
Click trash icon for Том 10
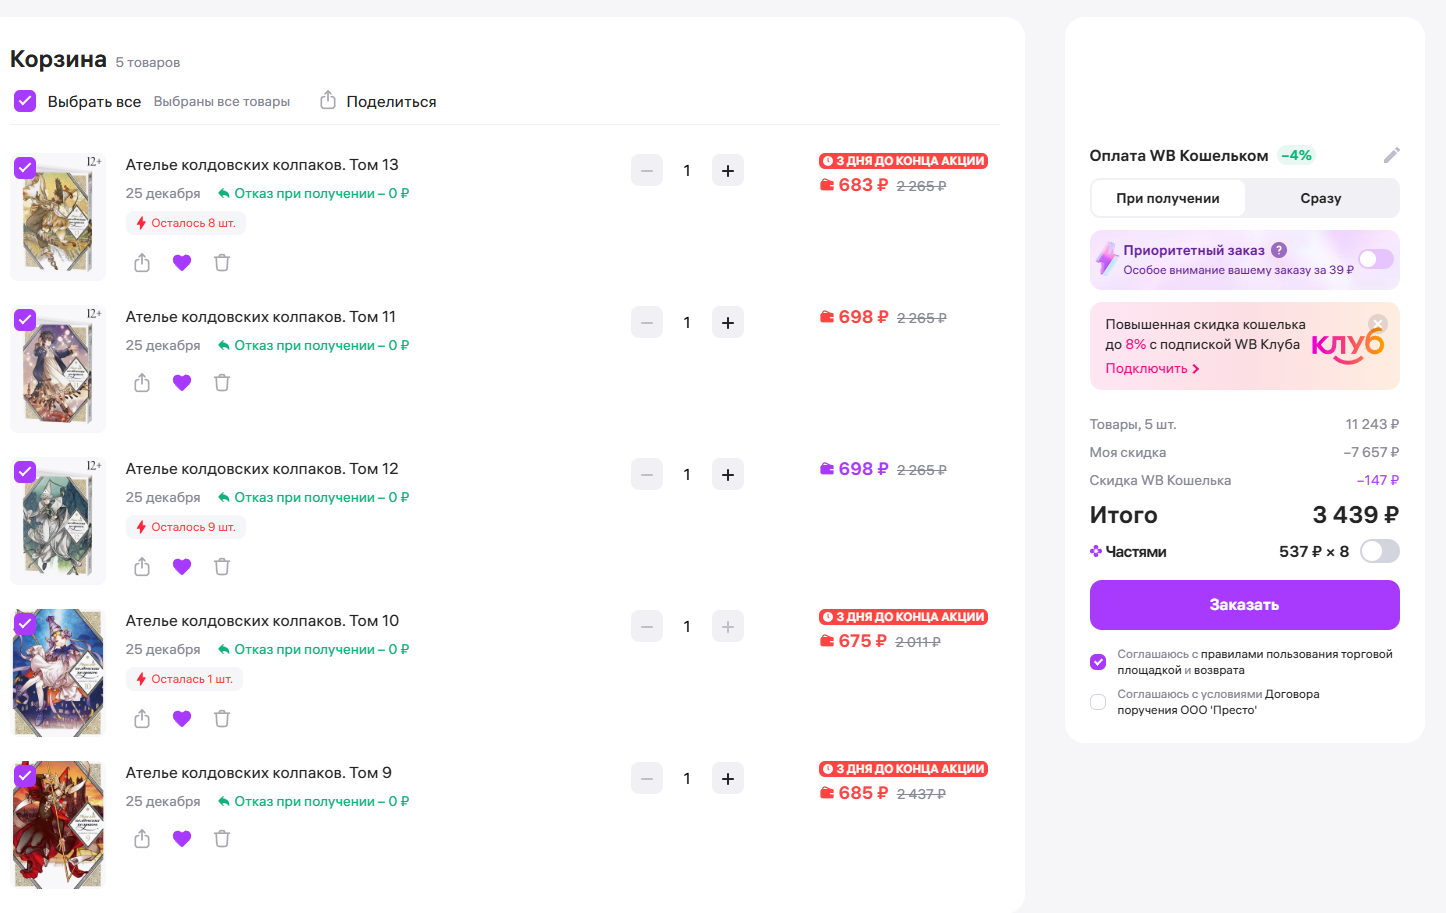click(x=222, y=719)
